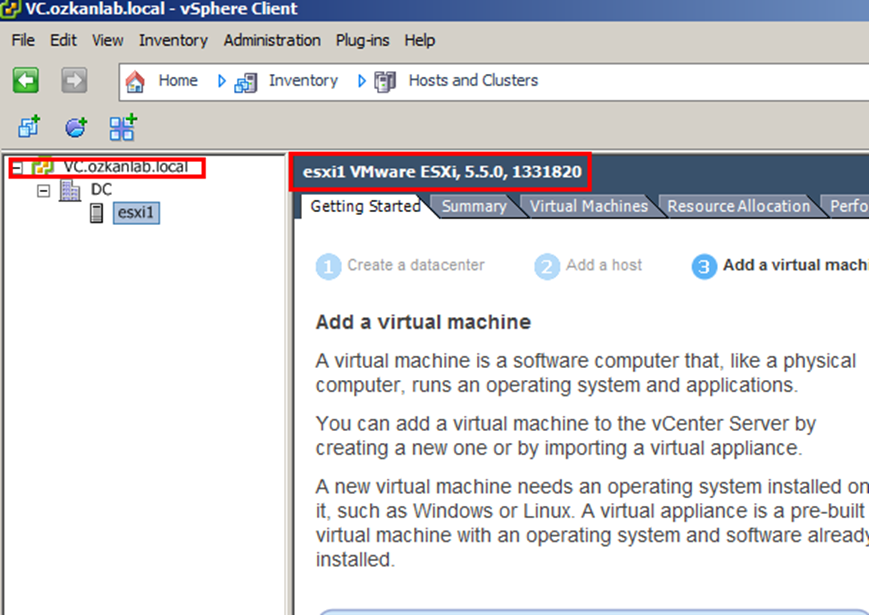Open the Help menu

click(420, 40)
